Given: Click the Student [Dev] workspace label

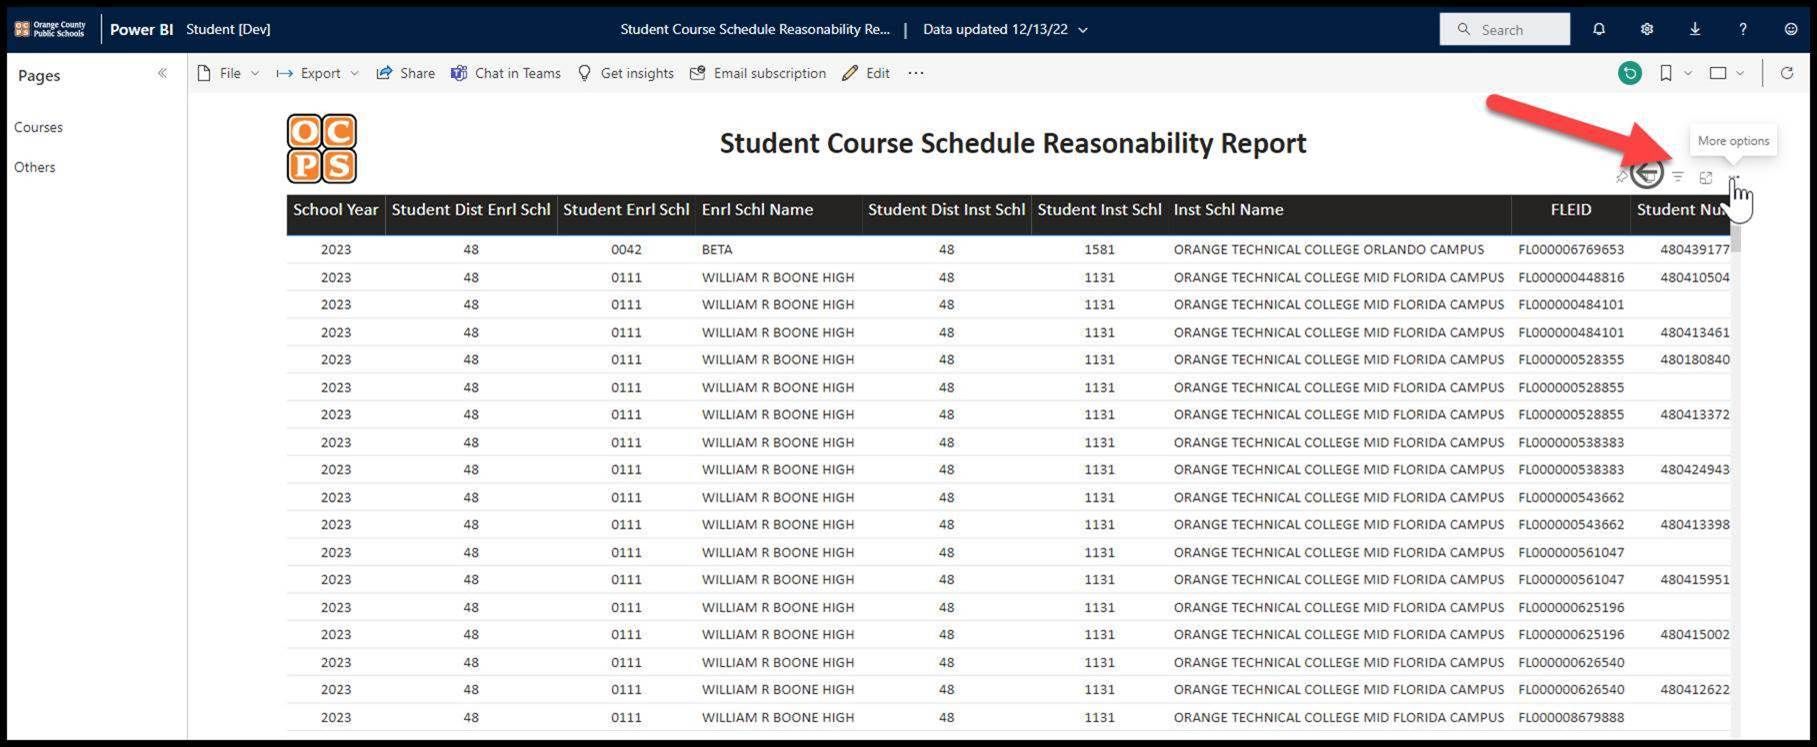Looking at the screenshot, I should click(228, 30).
